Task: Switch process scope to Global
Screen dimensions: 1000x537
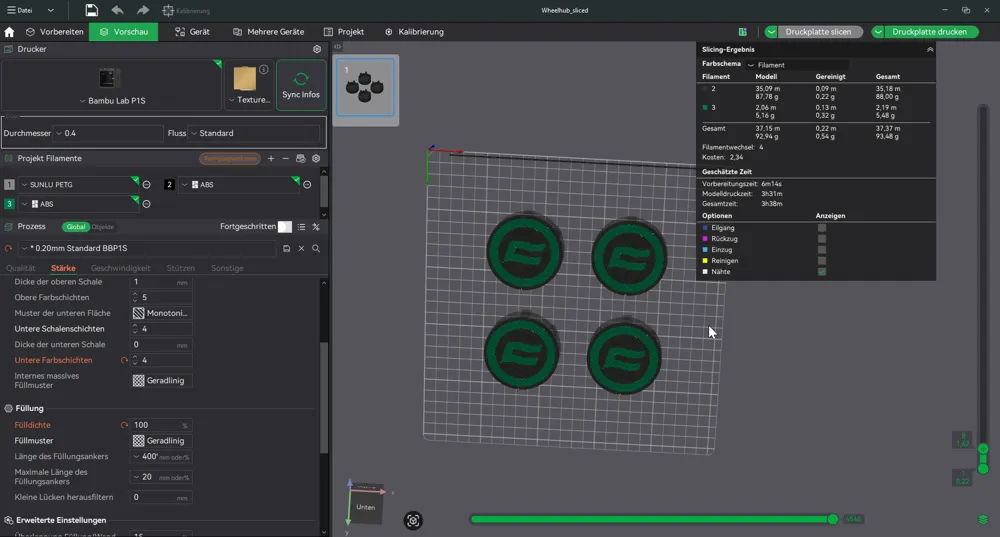Action: point(76,227)
